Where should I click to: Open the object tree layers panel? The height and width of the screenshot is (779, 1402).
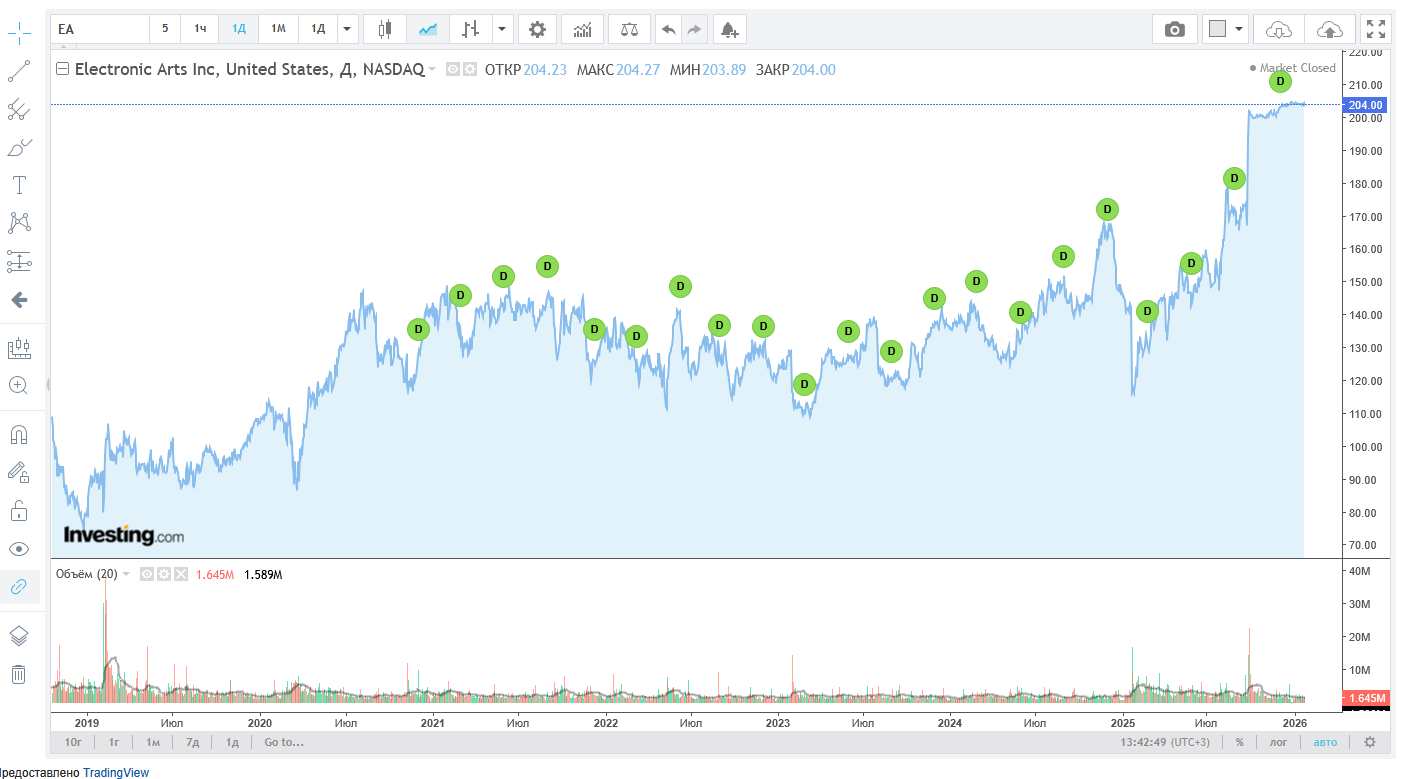tap(19, 636)
